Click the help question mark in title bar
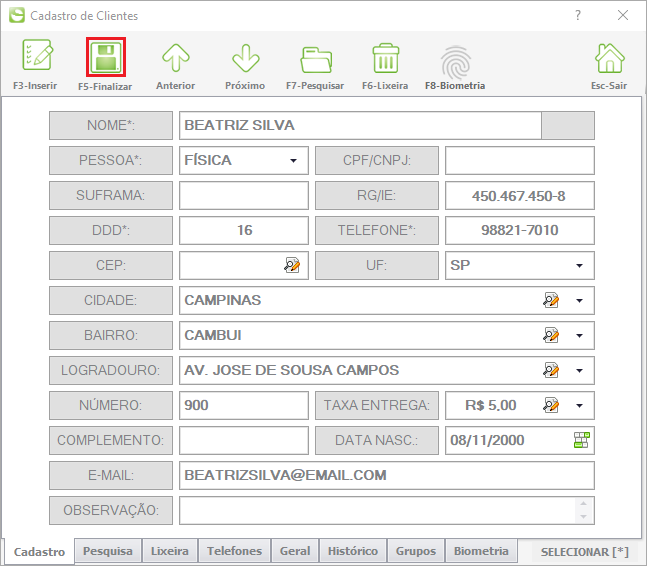Screen dimensions: 647x566 coord(578,16)
